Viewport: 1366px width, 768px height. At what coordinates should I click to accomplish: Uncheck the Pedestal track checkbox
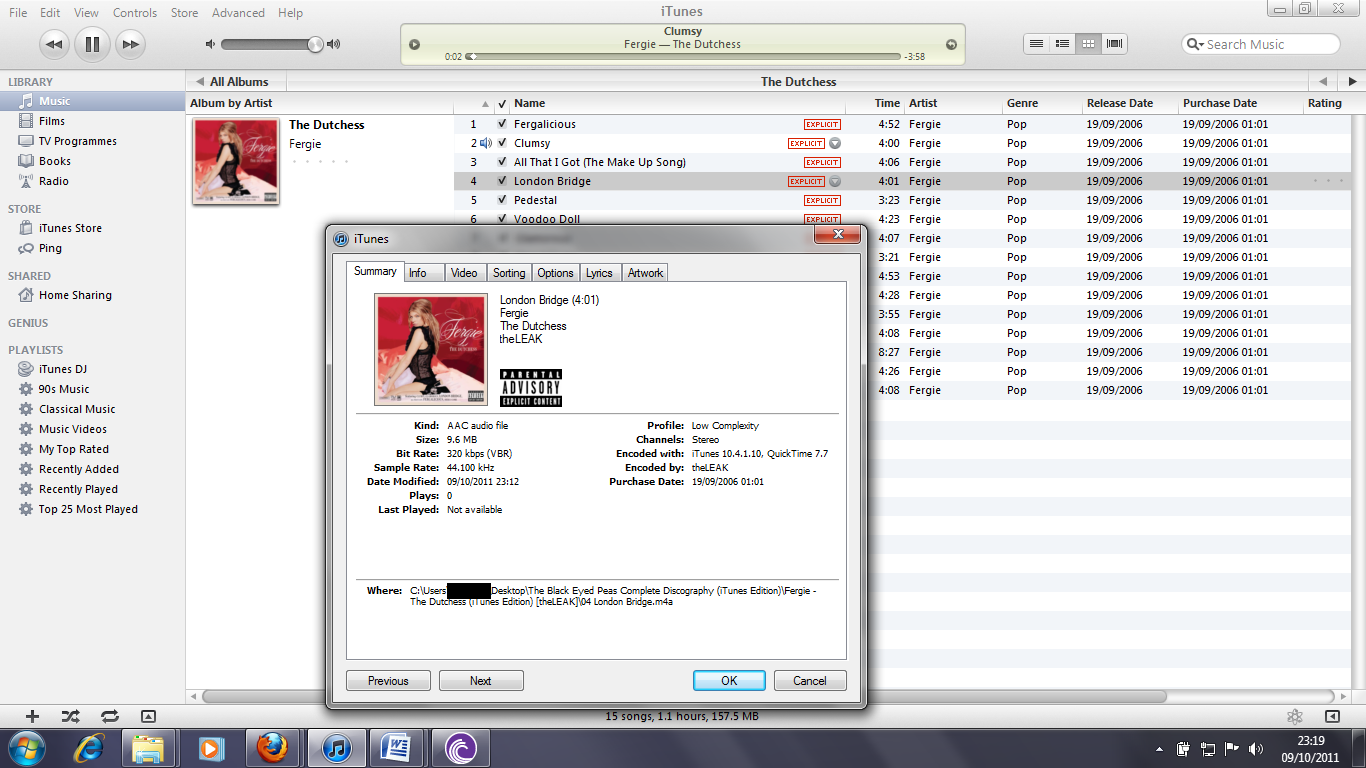point(502,200)
